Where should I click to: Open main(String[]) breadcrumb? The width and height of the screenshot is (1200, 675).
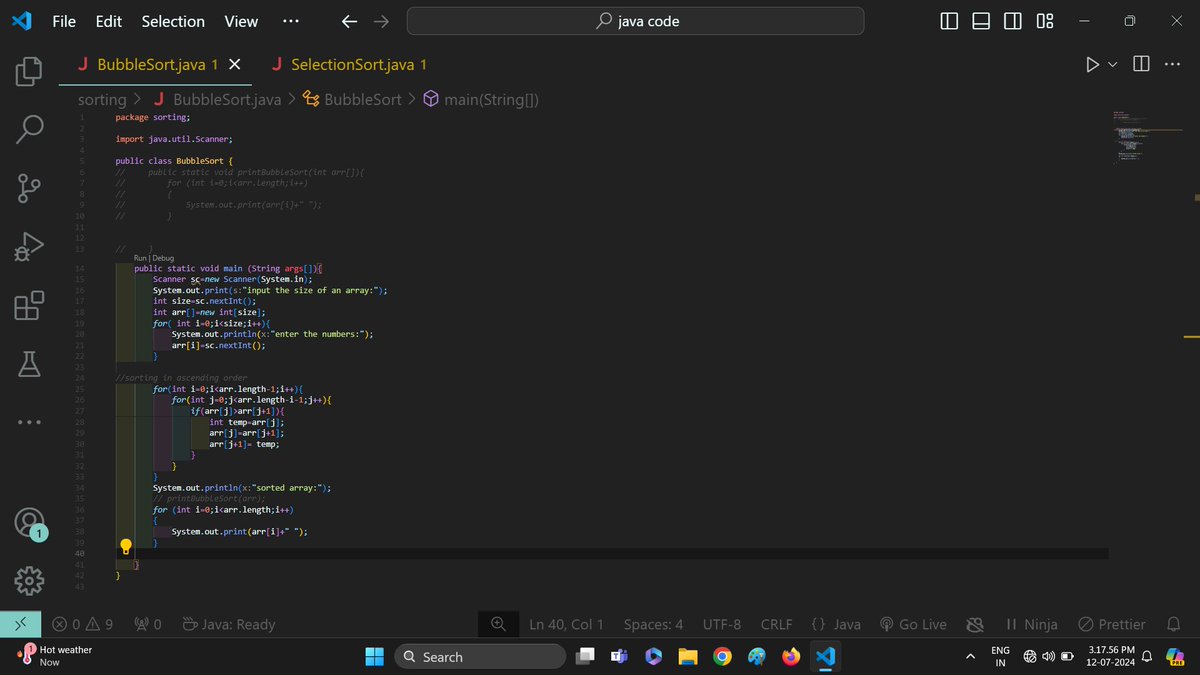[x=480, y=99]
